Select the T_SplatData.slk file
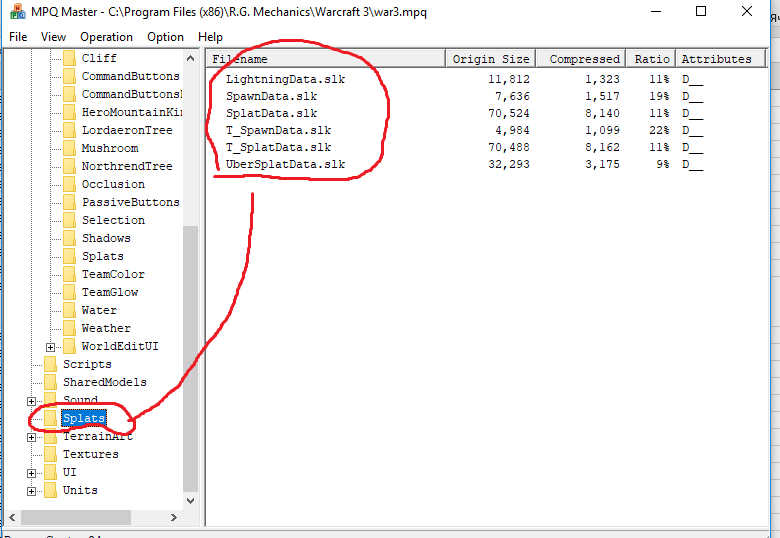The width and height of the screenshot is (780, 538). click(x=279, y=147)
